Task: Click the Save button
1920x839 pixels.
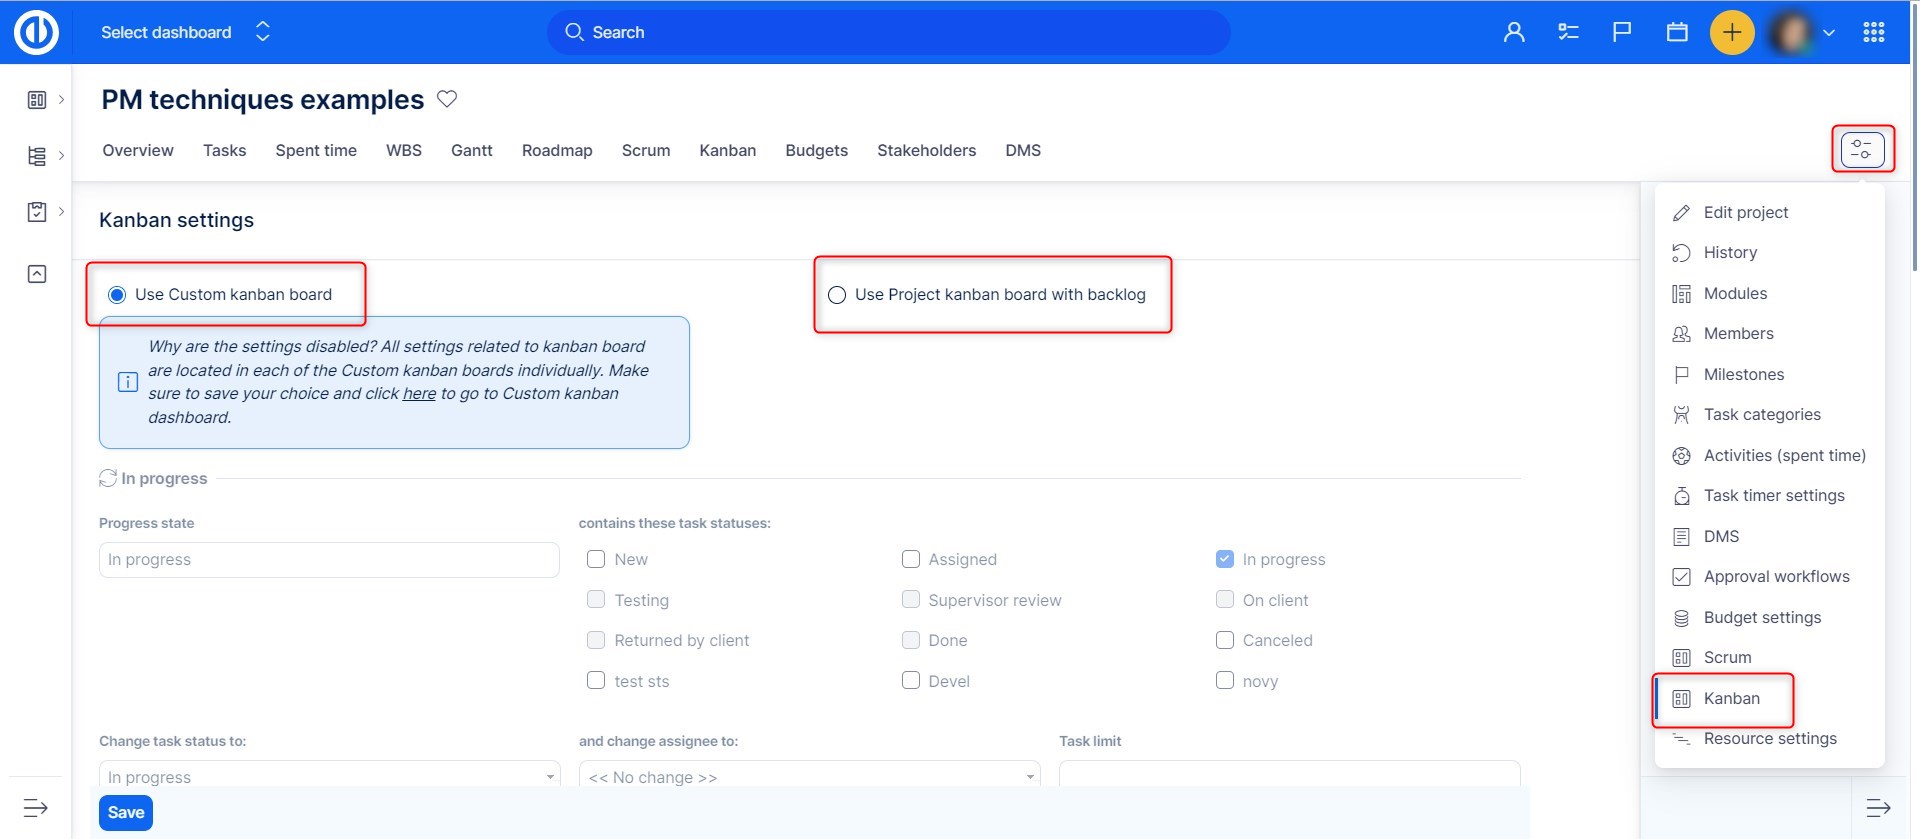Action: click(x=126, y=812)
